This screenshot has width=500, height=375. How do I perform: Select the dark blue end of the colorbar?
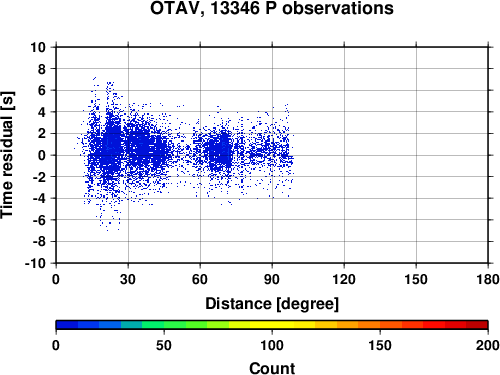click(67, 325)
